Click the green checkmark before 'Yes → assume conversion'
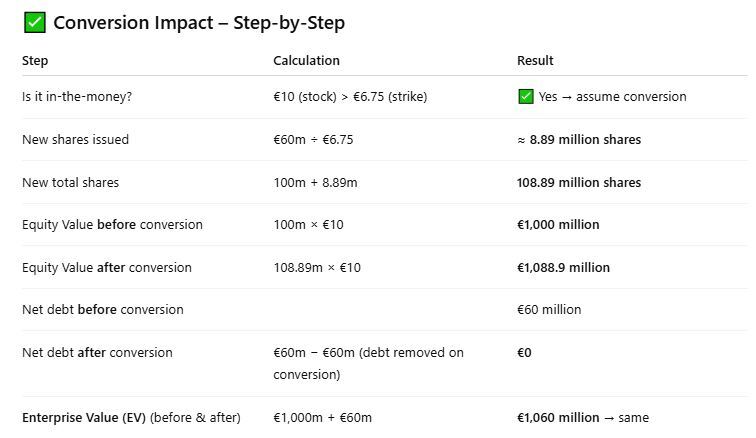This screenshot has width=756, height=438. click(525, 97)
